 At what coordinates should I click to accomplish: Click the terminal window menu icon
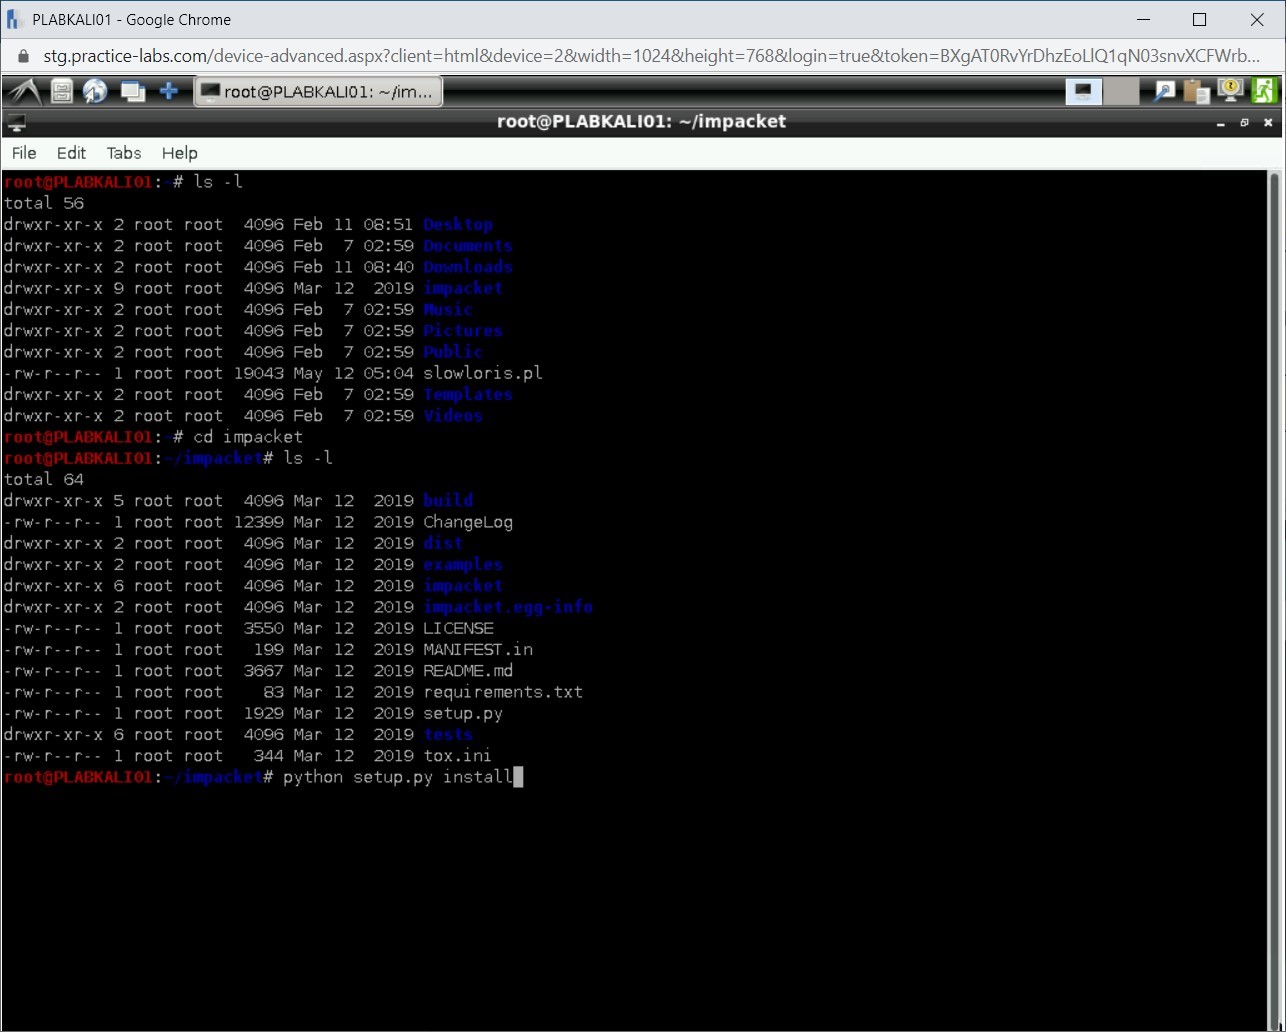coord(16,122)
